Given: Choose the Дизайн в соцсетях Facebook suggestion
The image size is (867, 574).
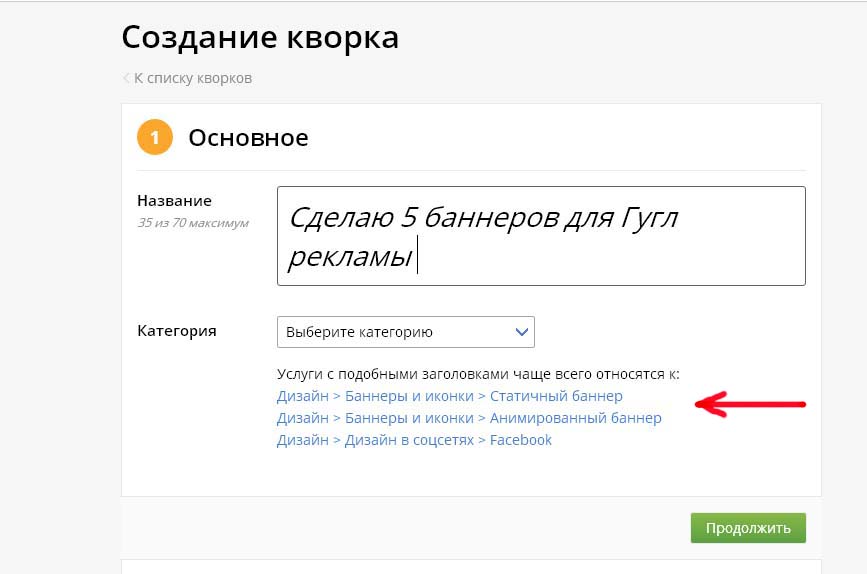Looking at the screenshot, I should point(414,440).
